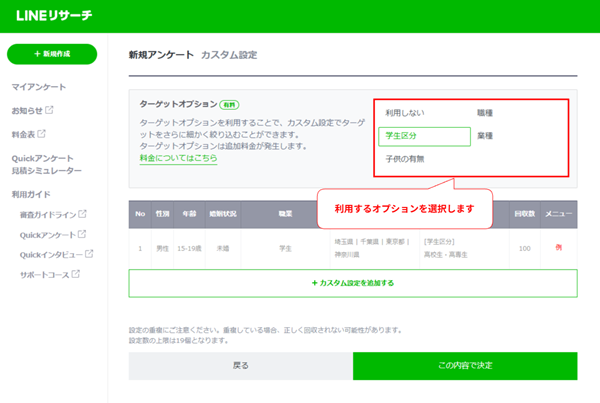Click the 新規作成 button
Image resolution: width=600 pixels, height=403 pixels.
pos(52,55)
